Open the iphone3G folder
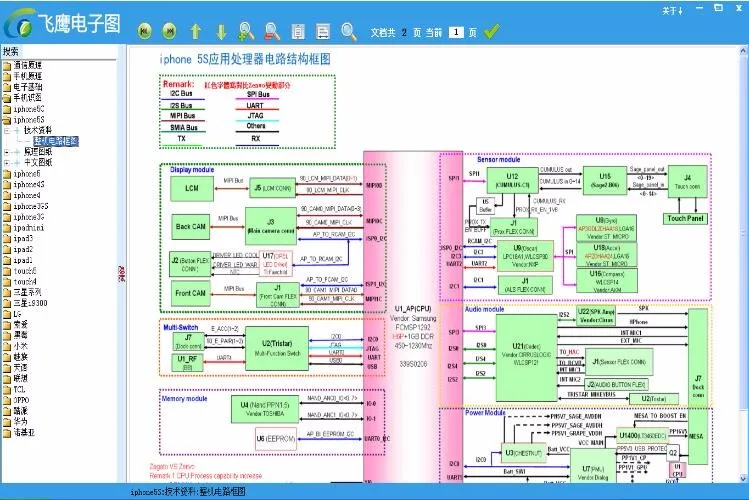The height and width of the screenshot is (500, 749). pos(23,217)
